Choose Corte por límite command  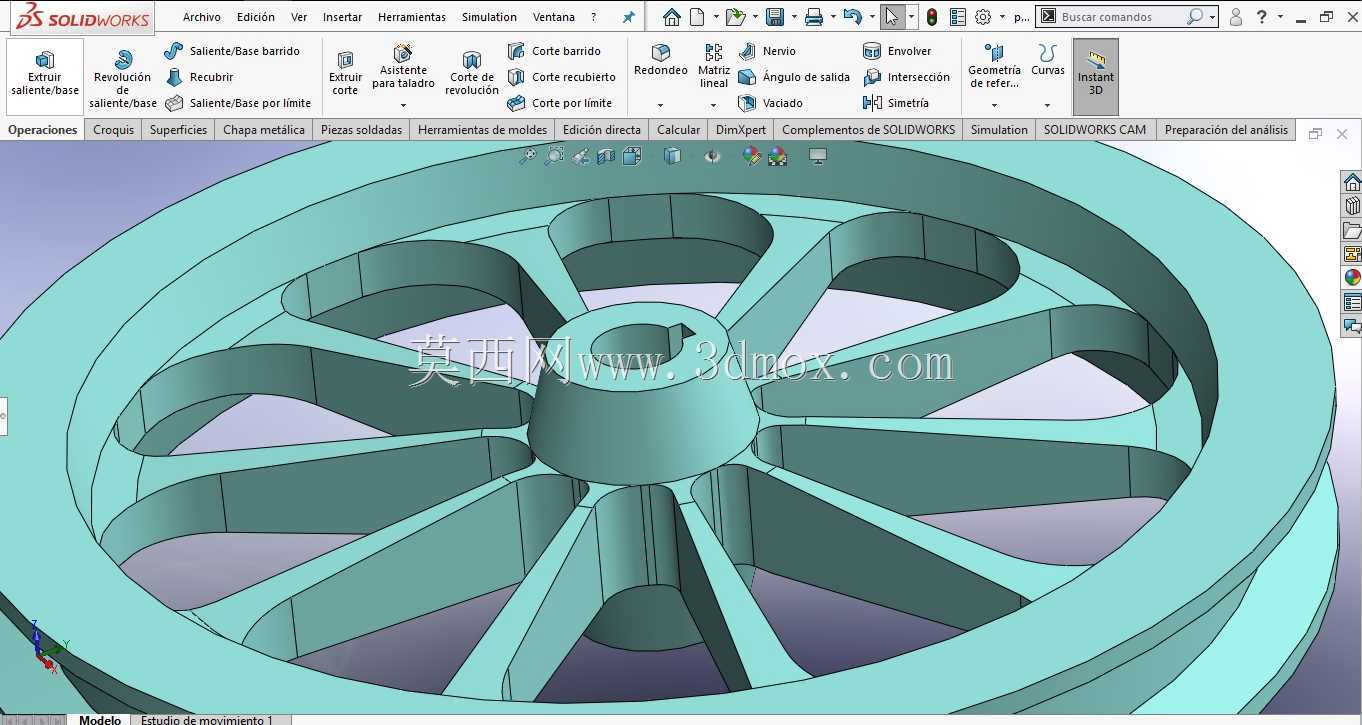[x=560, y=103]
